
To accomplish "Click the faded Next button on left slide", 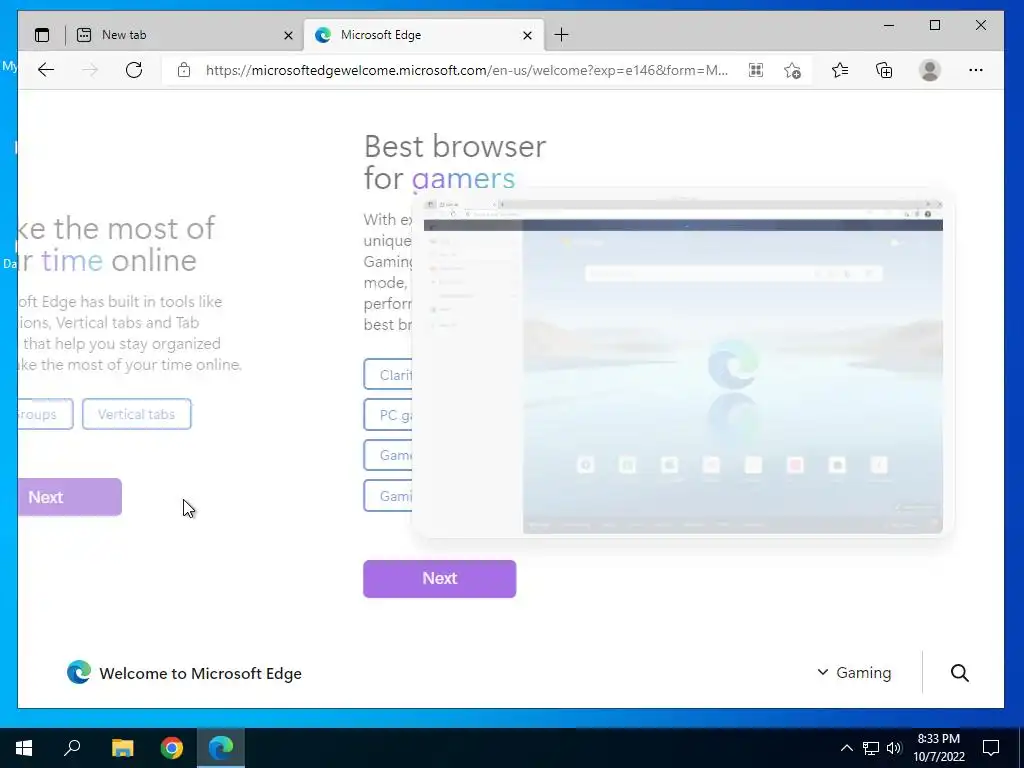I will point(69,497).
